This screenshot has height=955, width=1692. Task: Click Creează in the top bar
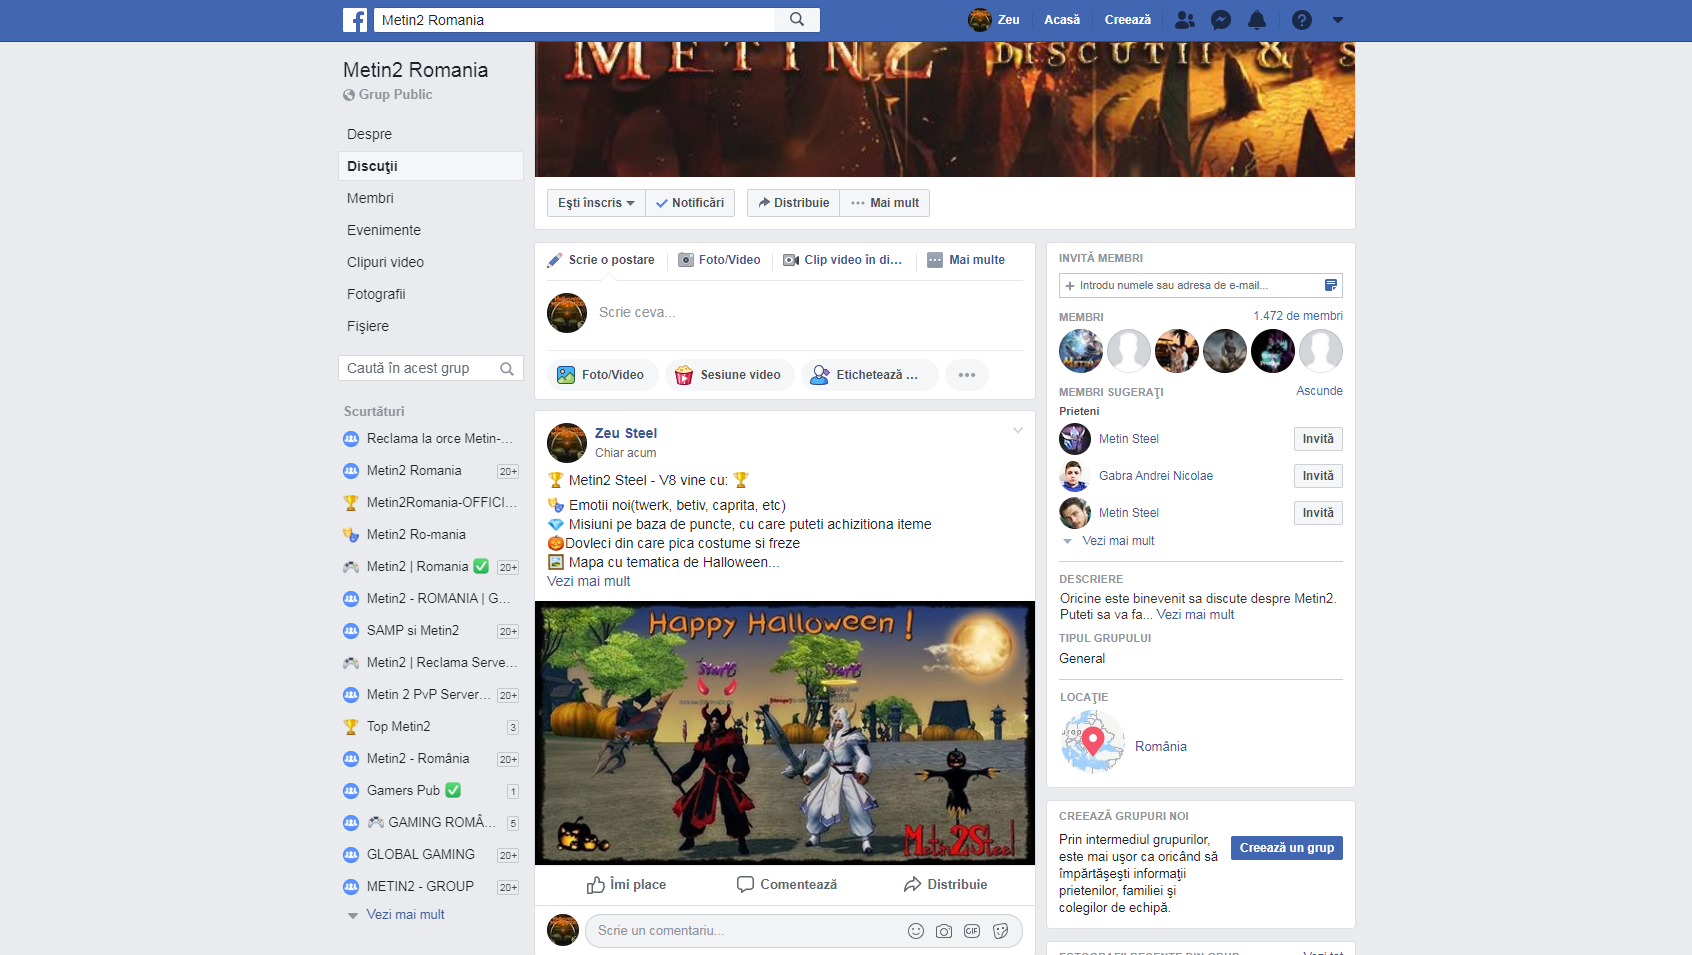[1128, 20]
